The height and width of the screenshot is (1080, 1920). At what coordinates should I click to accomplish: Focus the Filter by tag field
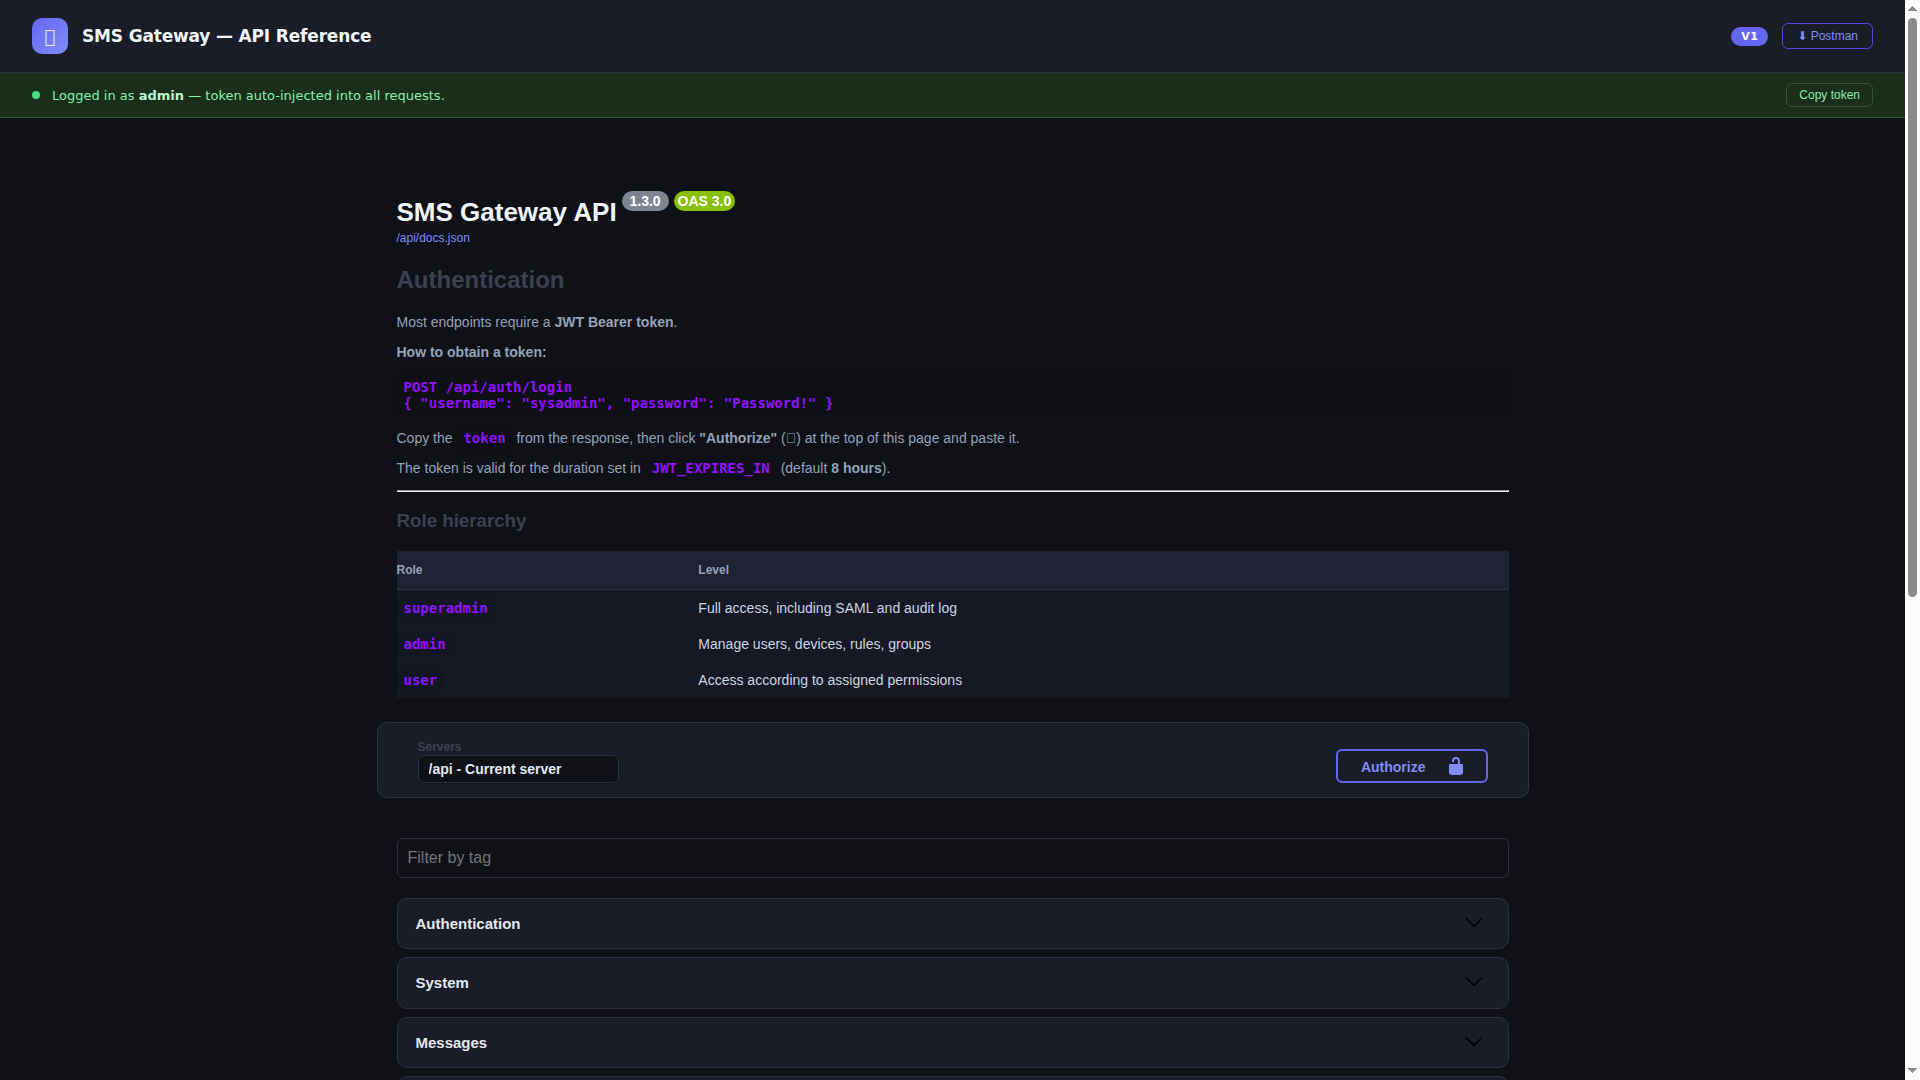coord(952,858)
